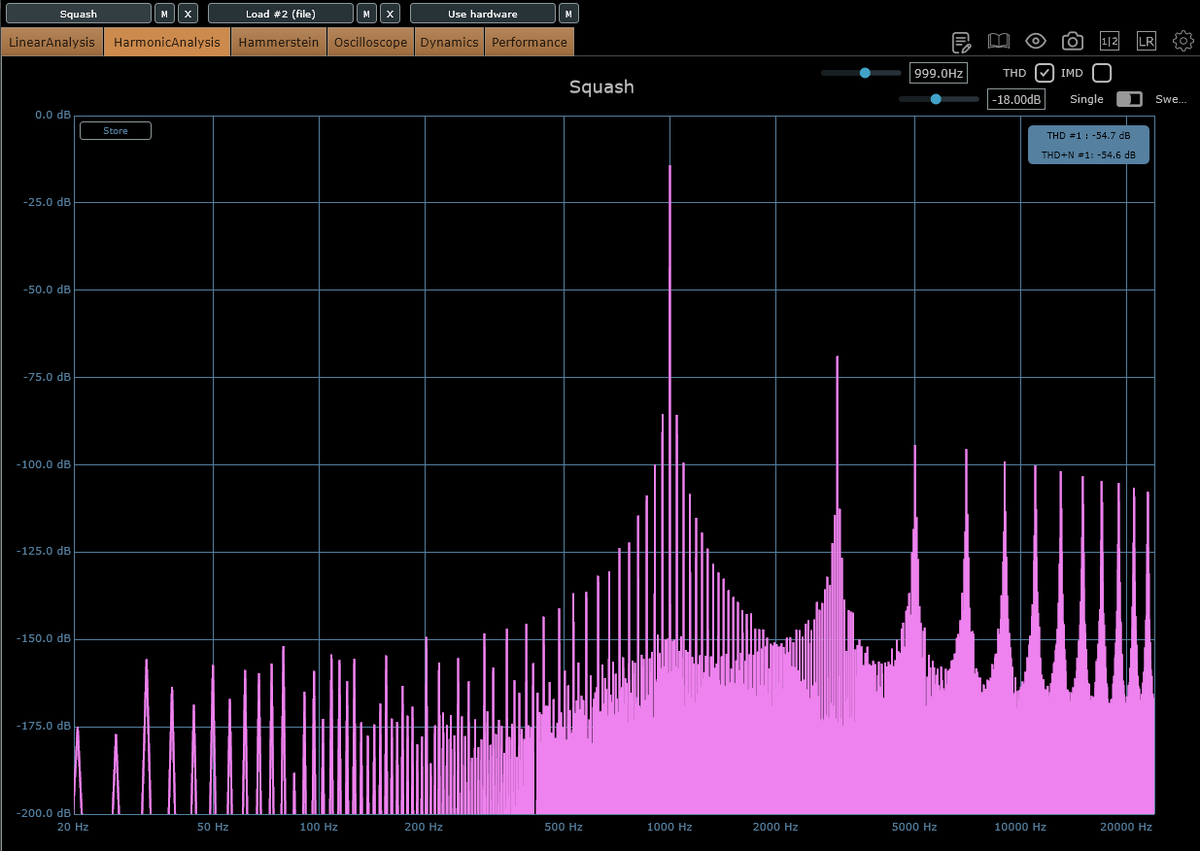Uncheck the THD checkbox
1200x851 pixels.
[1044, 73]
